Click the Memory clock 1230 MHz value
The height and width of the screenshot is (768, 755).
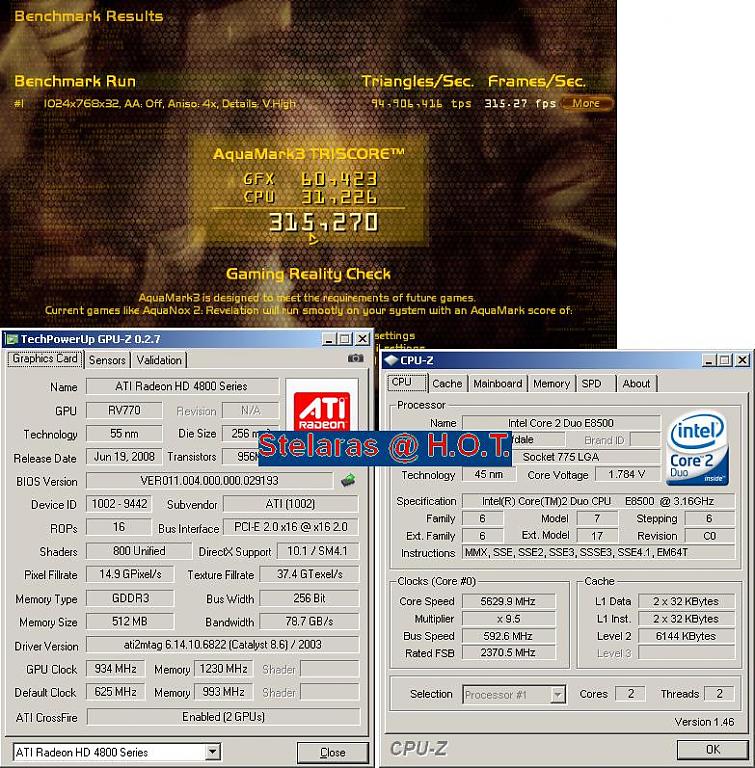click(x=223, y=669)
